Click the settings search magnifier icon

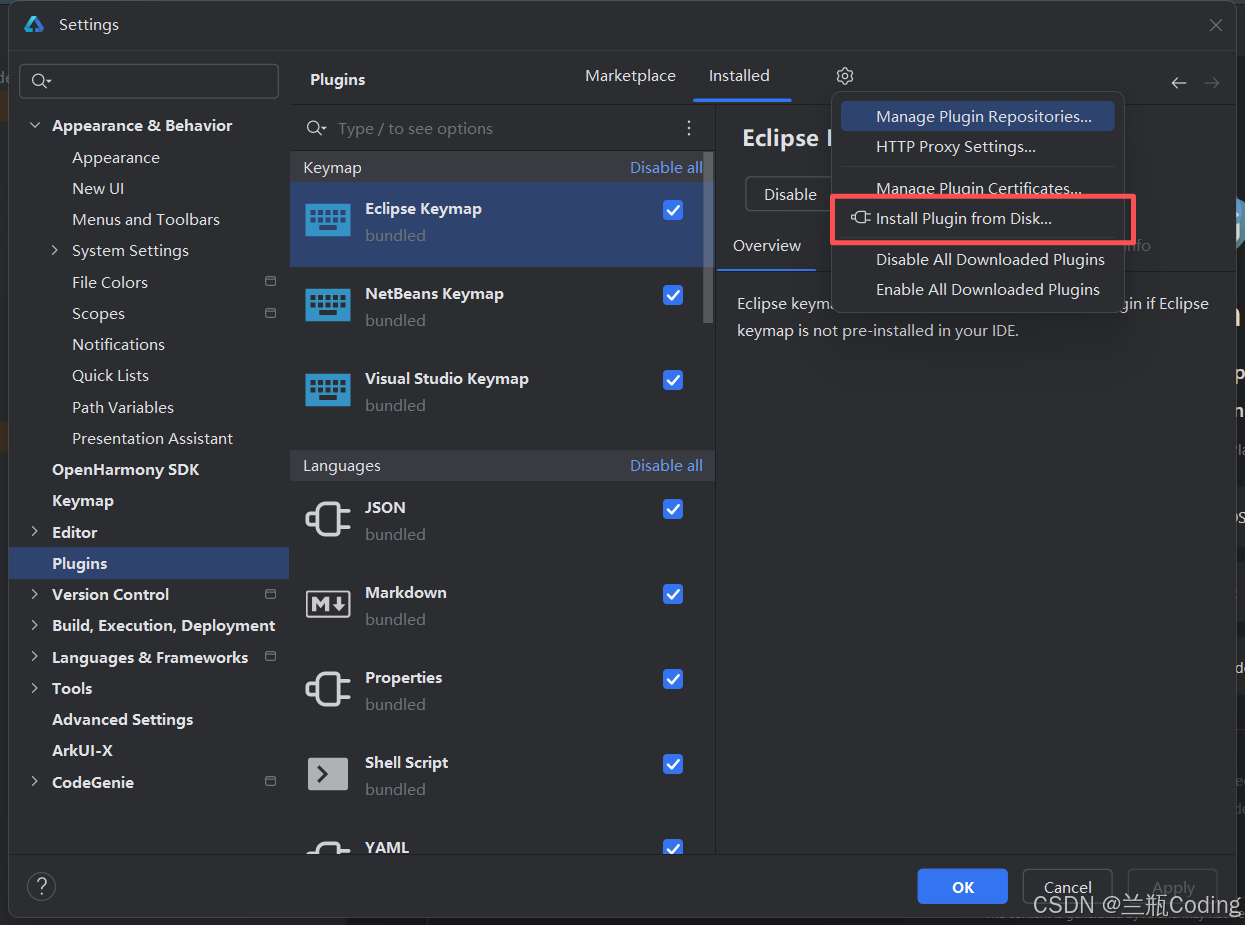coord(41,81)
